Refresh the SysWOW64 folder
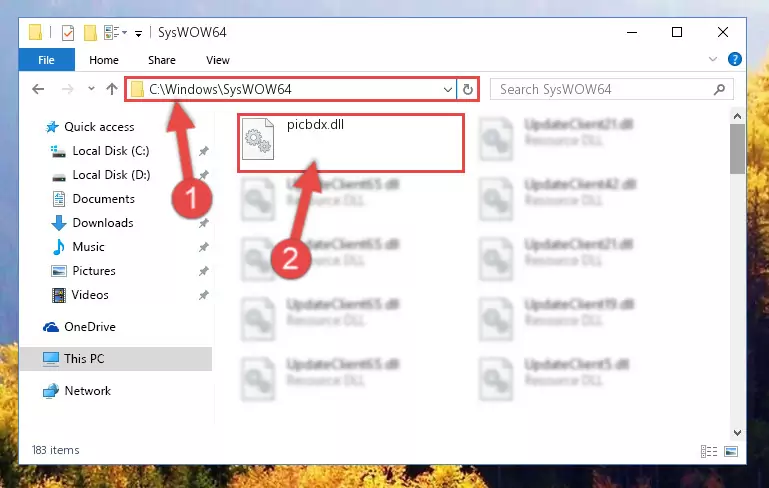Screen dimensions: 769x488 [468, 90]
